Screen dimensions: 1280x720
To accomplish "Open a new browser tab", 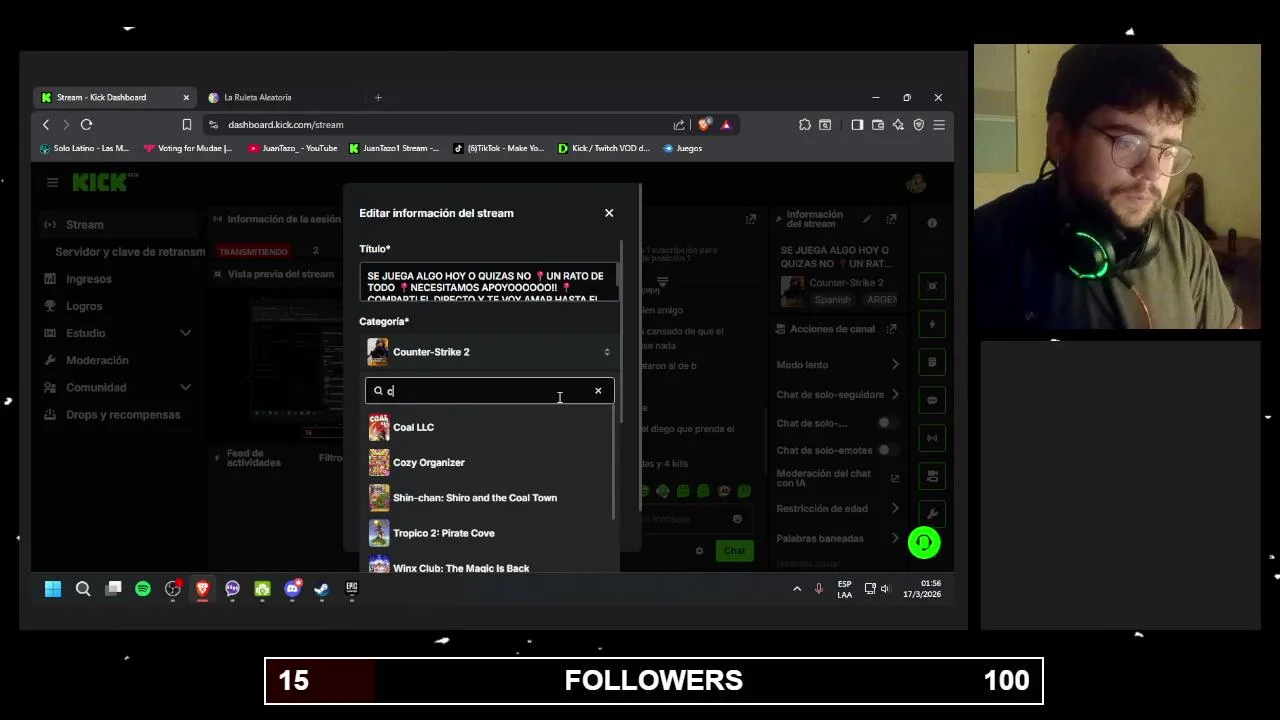I will point(378,97).
